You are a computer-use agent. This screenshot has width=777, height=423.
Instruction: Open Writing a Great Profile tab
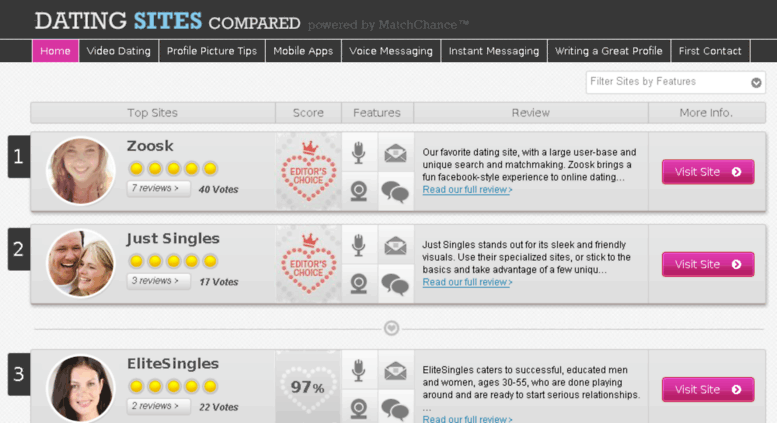click(x=609, y=51)
